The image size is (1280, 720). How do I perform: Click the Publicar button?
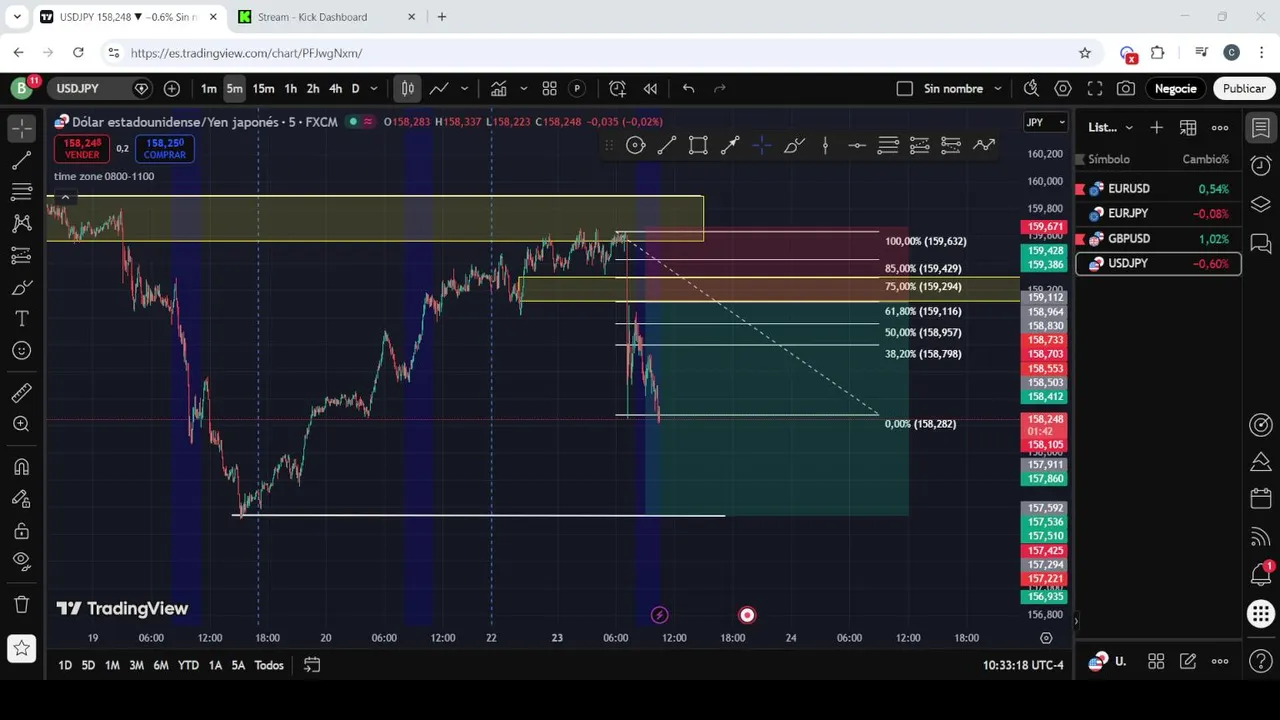click(x=1244, y=88)
